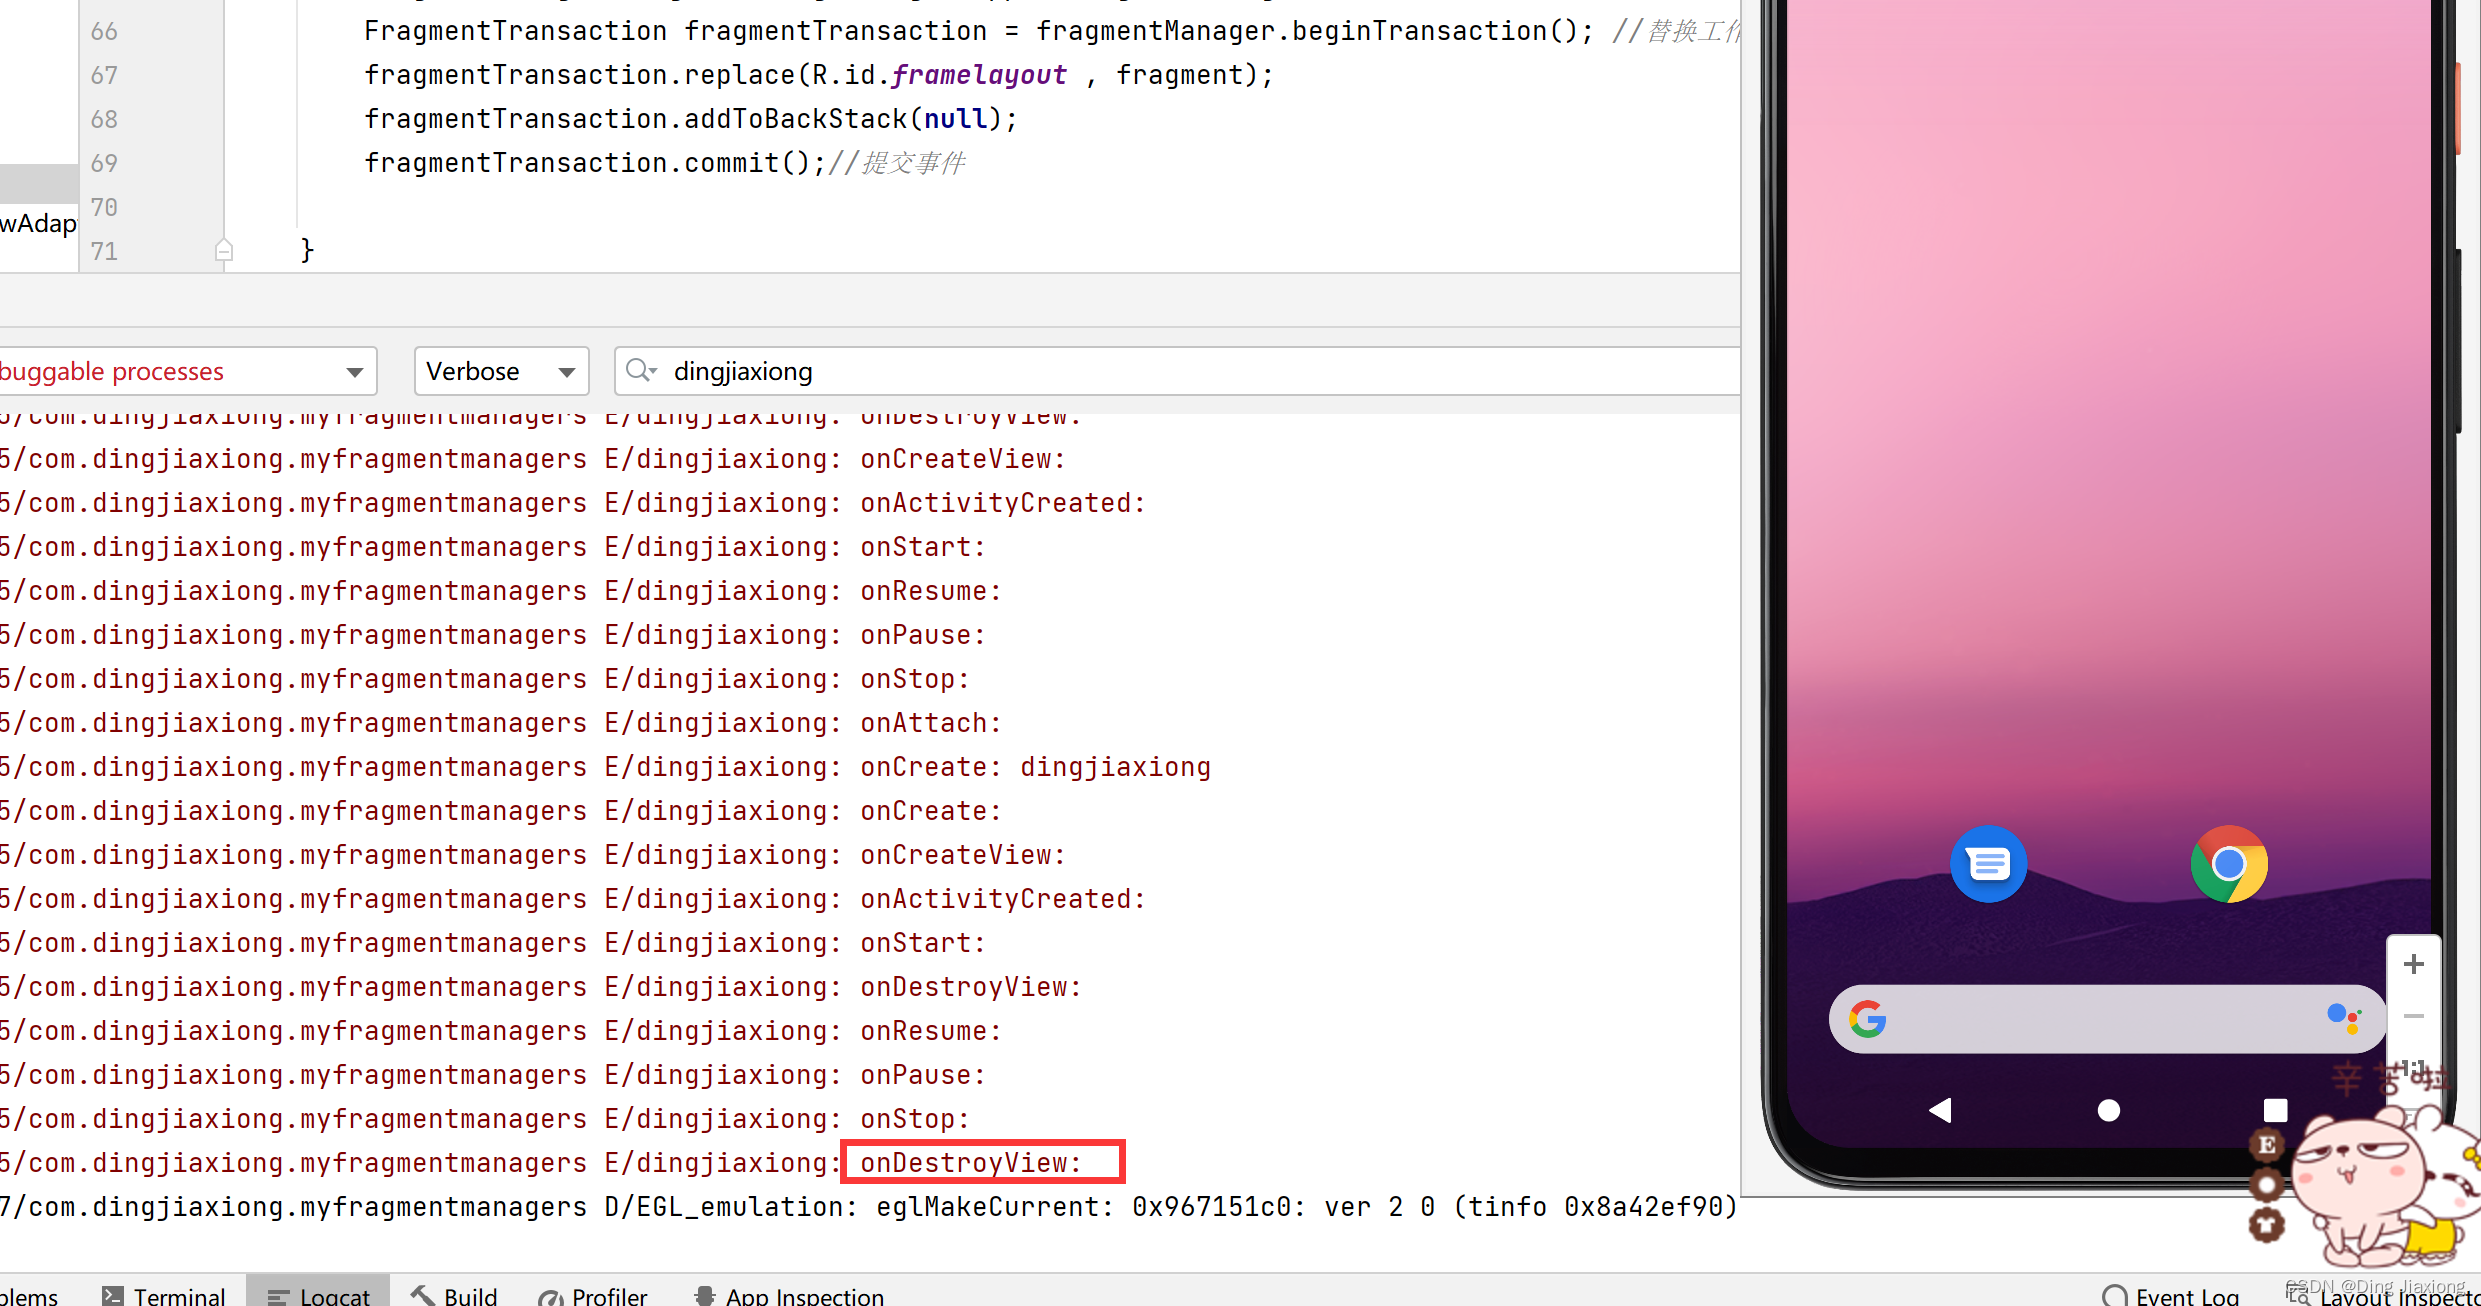Click the Logcat tab icon
The height and width of the screenshot is (1306, 2481).
(x=278, y=1297)
